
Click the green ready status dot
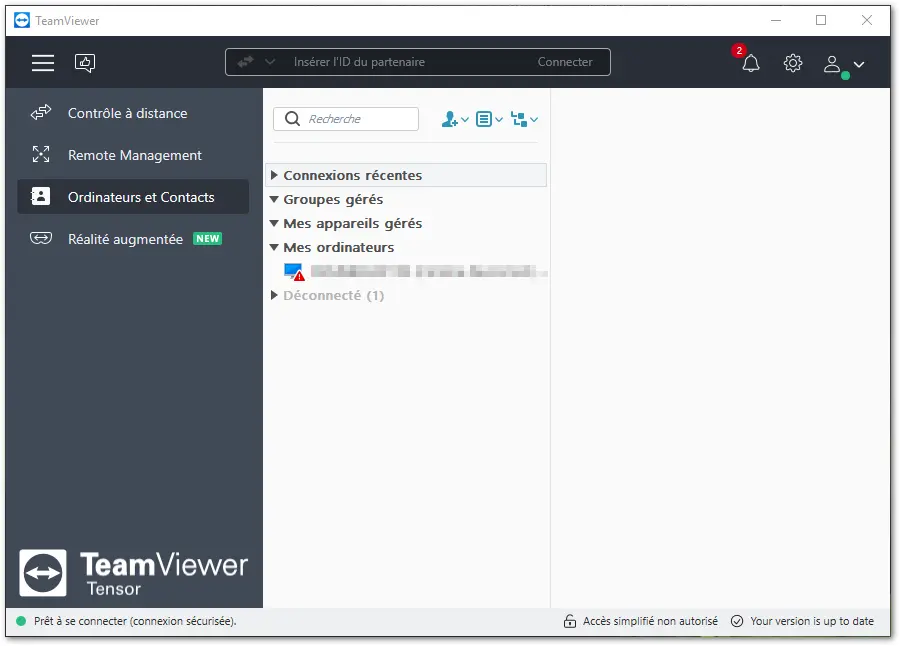point(21,621)
